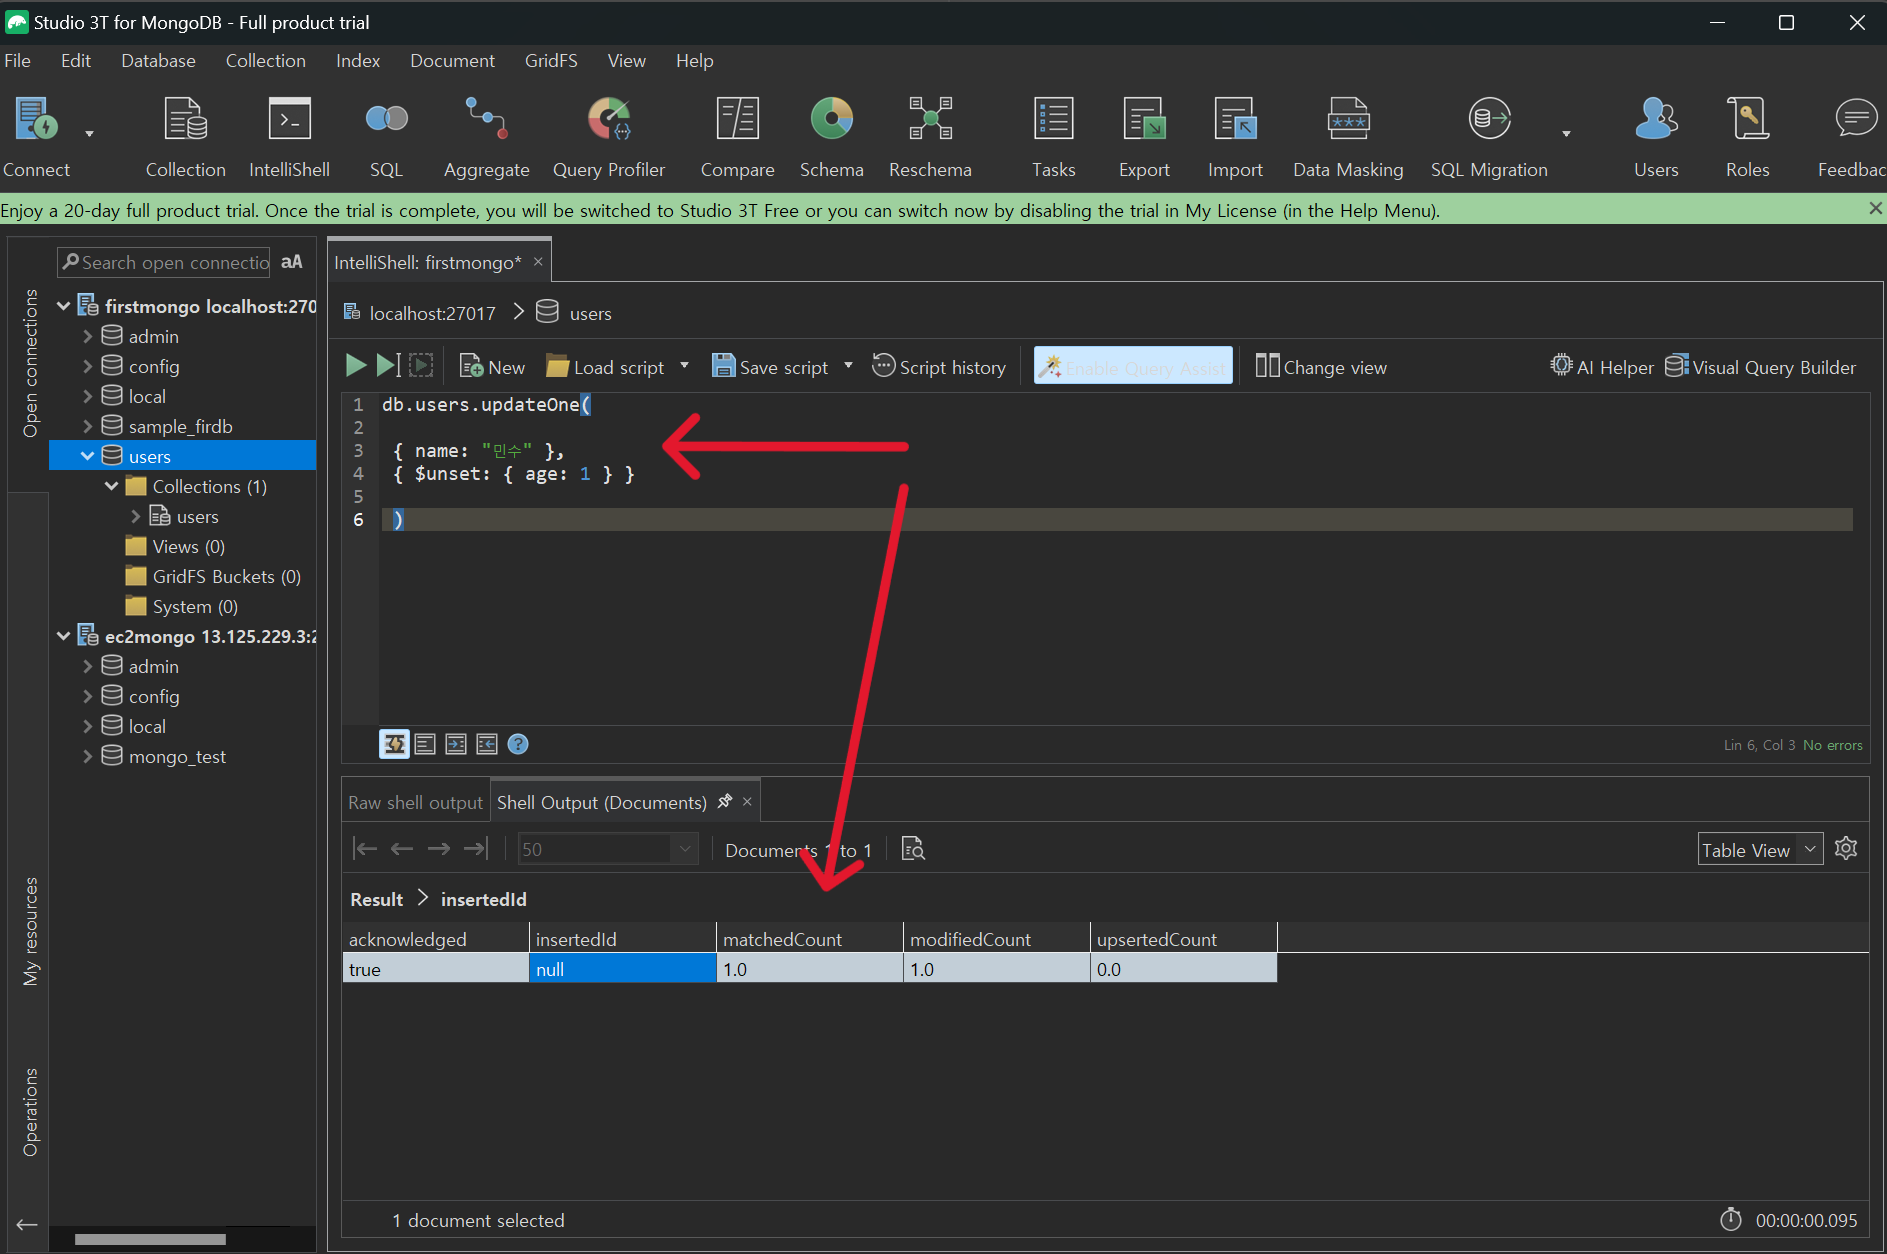Collapse the firstmongo connection
The width and height of the screenshot is (1887, 1254).
(64, 306)
